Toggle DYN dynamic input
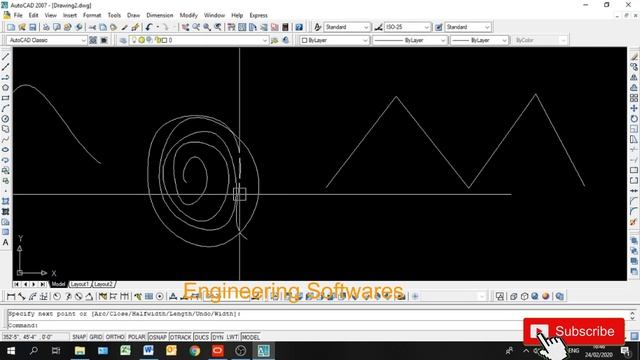The height and width of the screenshot is (360, 640). tap(218, 337)
